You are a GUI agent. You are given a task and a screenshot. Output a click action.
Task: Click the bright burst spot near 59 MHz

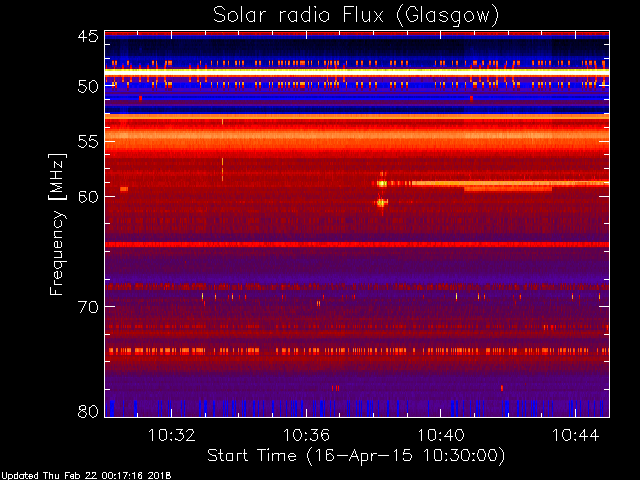coord(382,184)
